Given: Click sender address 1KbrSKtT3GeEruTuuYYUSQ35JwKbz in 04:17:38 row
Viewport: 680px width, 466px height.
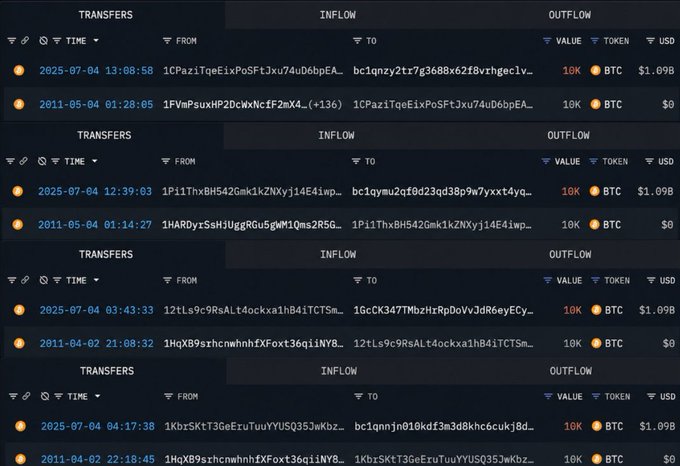Looking at the screenshot, I should click(x=254, y=427).
